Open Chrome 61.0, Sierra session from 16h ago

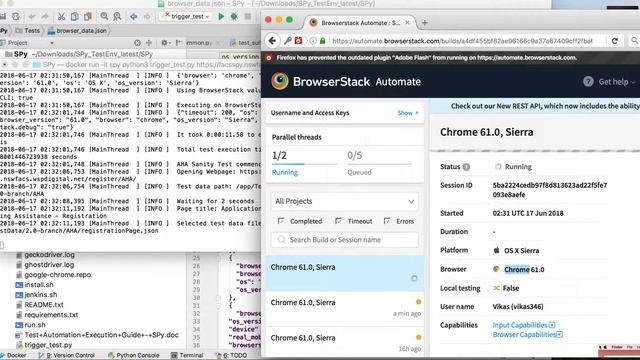point(345,343)
